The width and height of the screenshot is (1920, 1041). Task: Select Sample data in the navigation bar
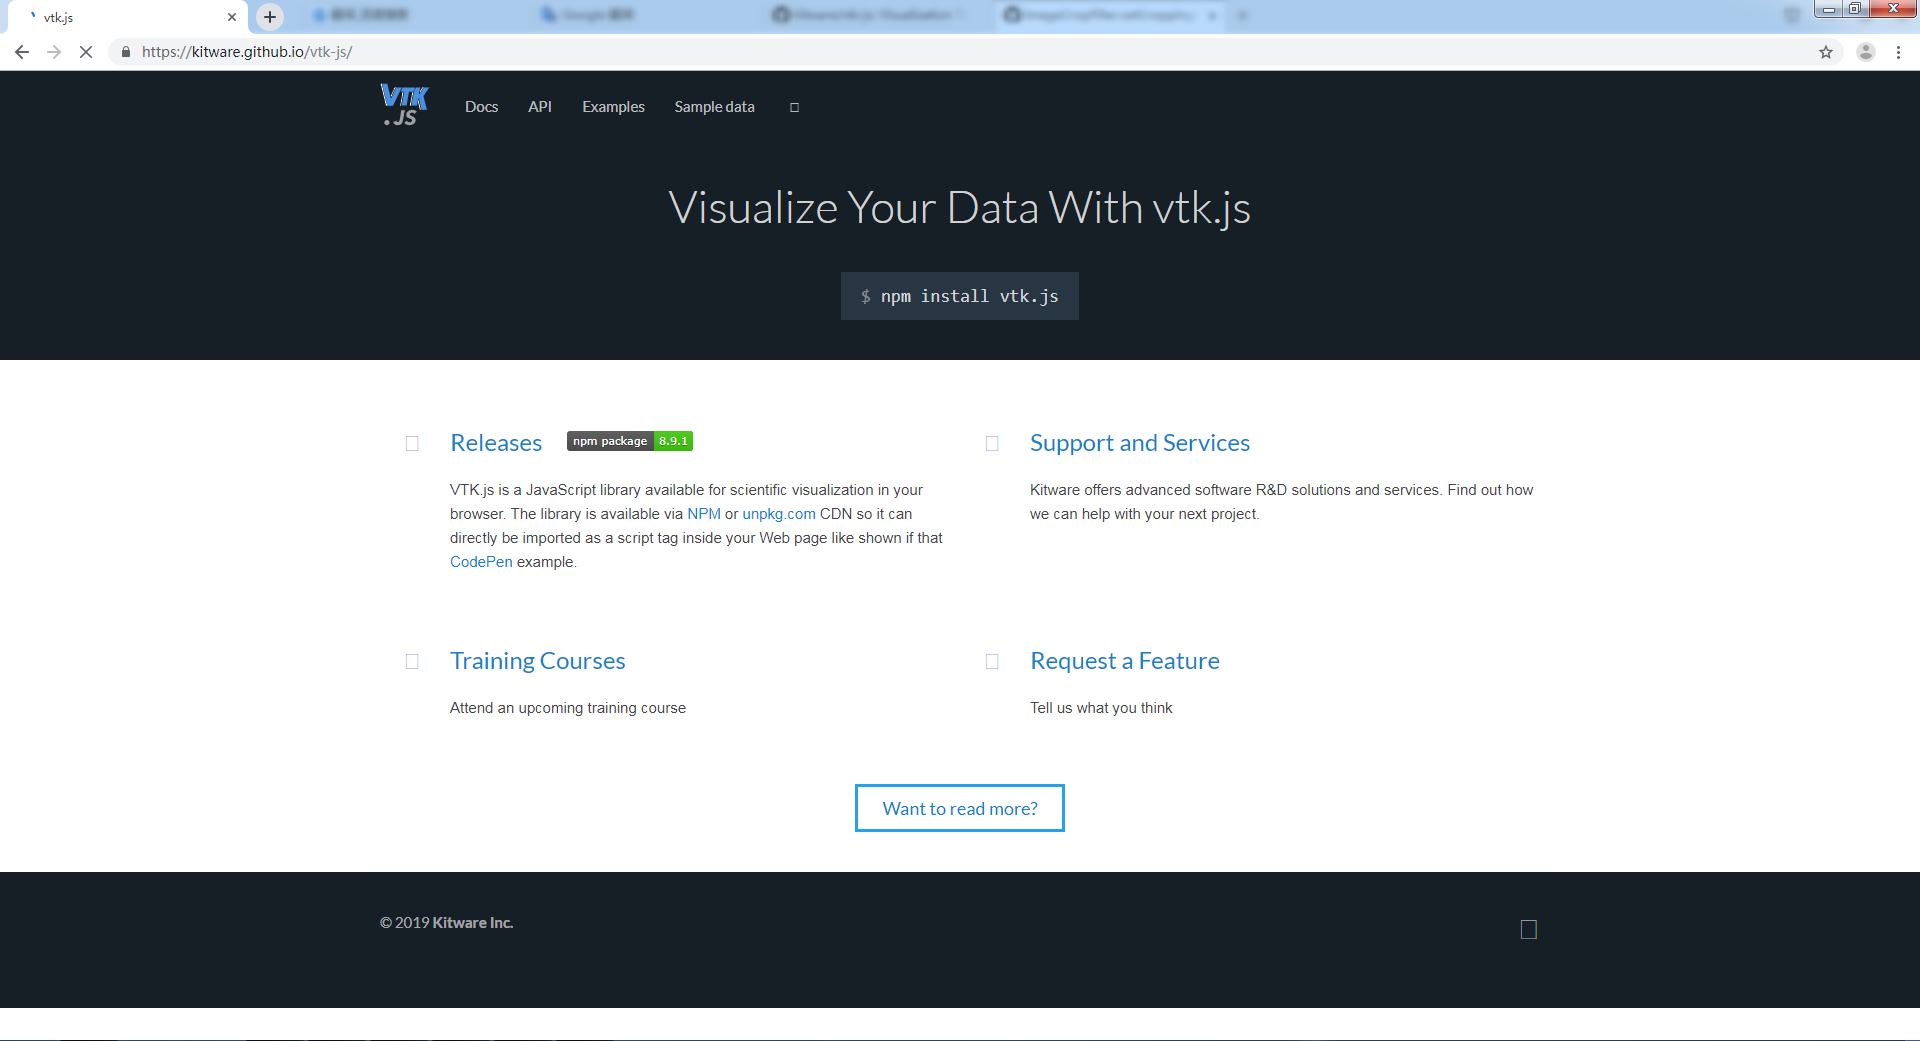[x=714, y=106]
